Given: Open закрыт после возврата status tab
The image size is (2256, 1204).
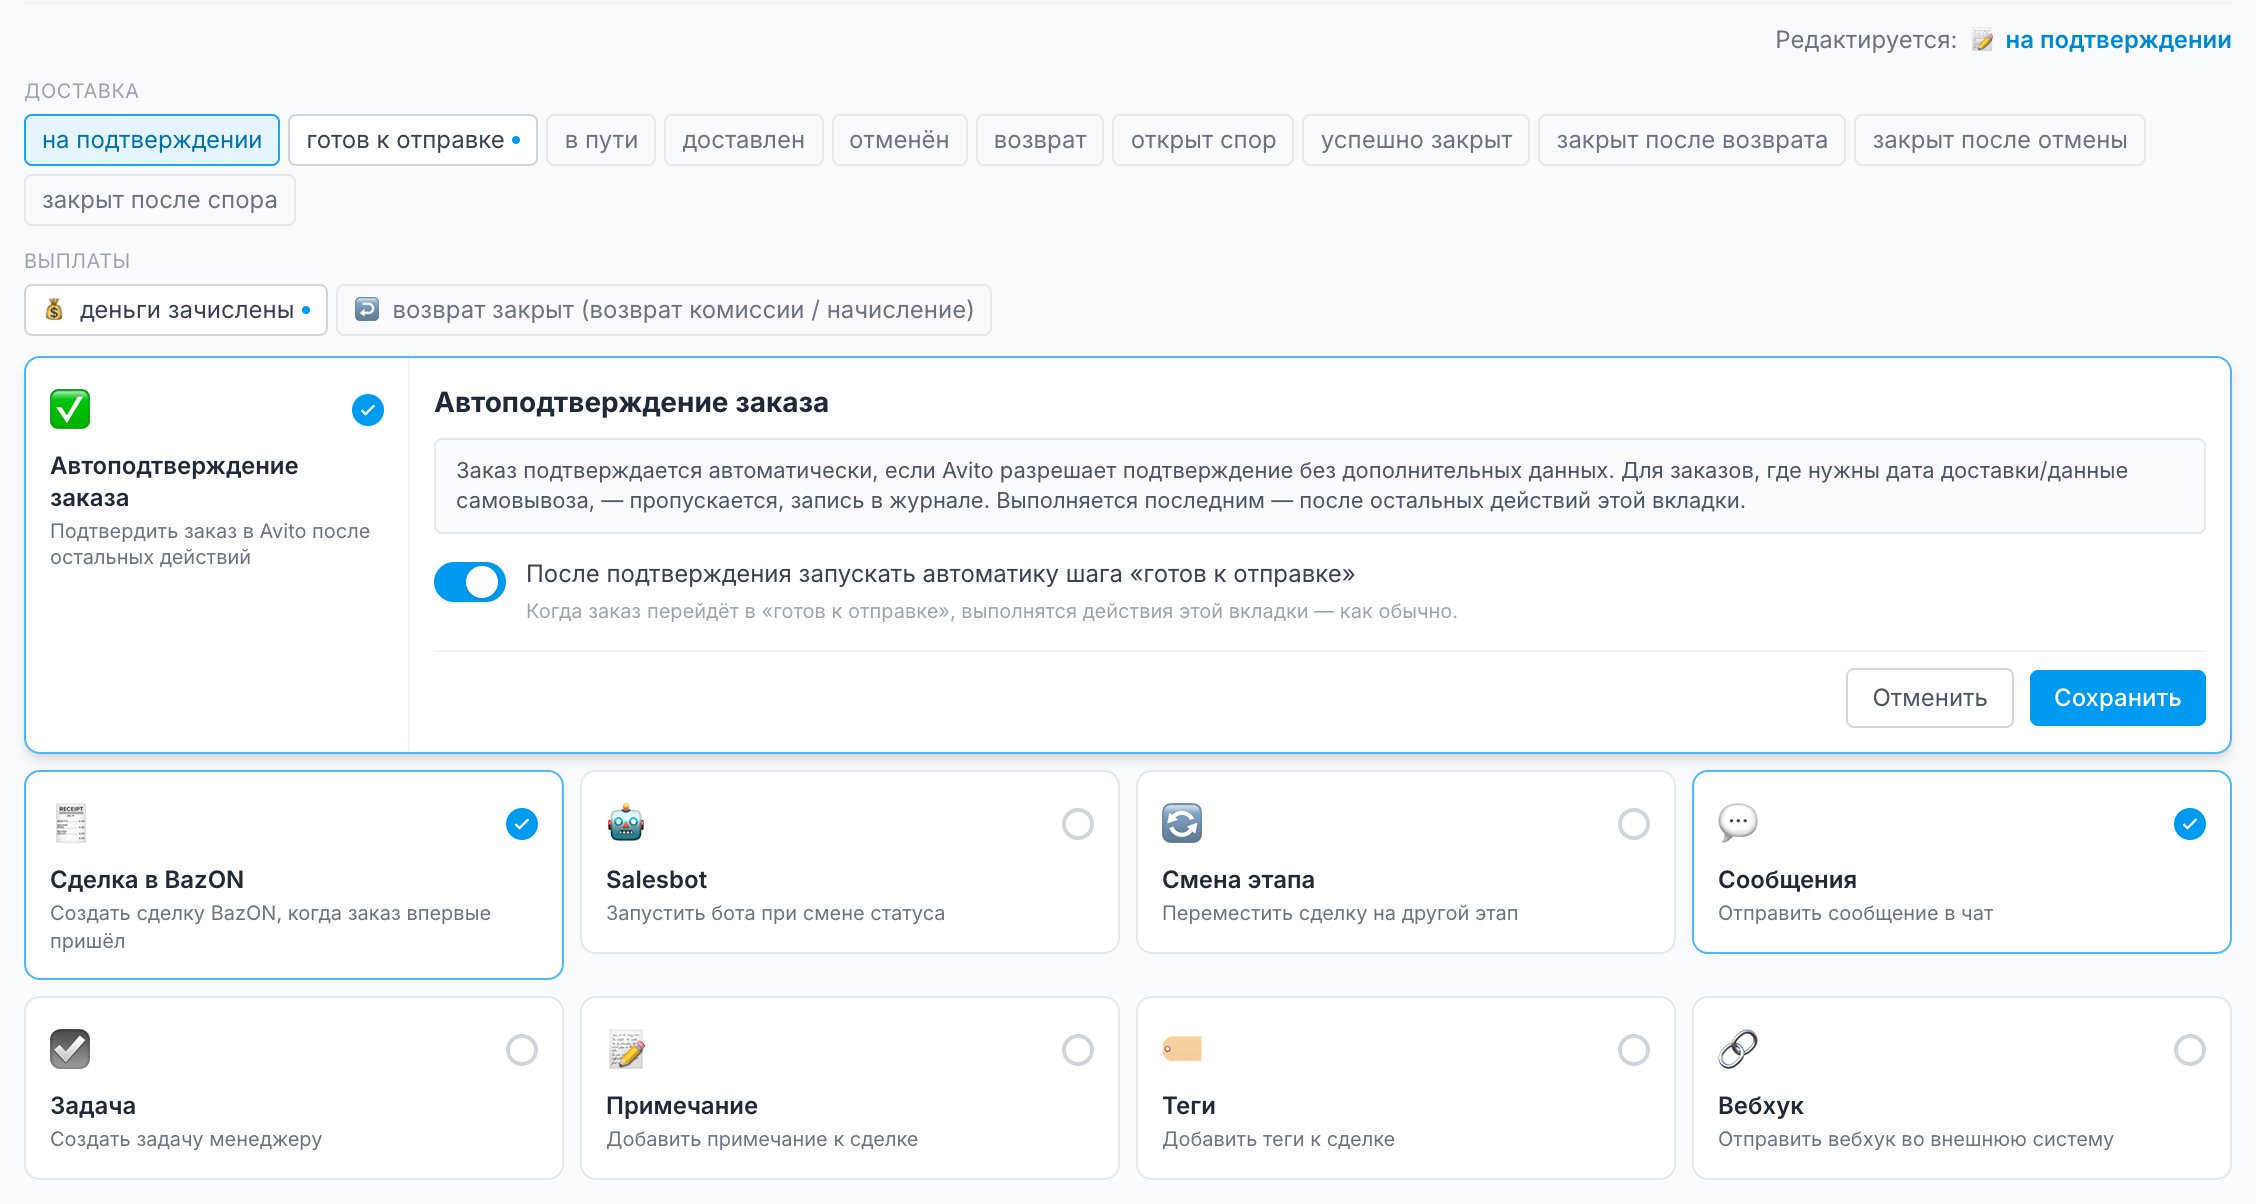Looking at the screenshot, I should [x=1692, y=140].
